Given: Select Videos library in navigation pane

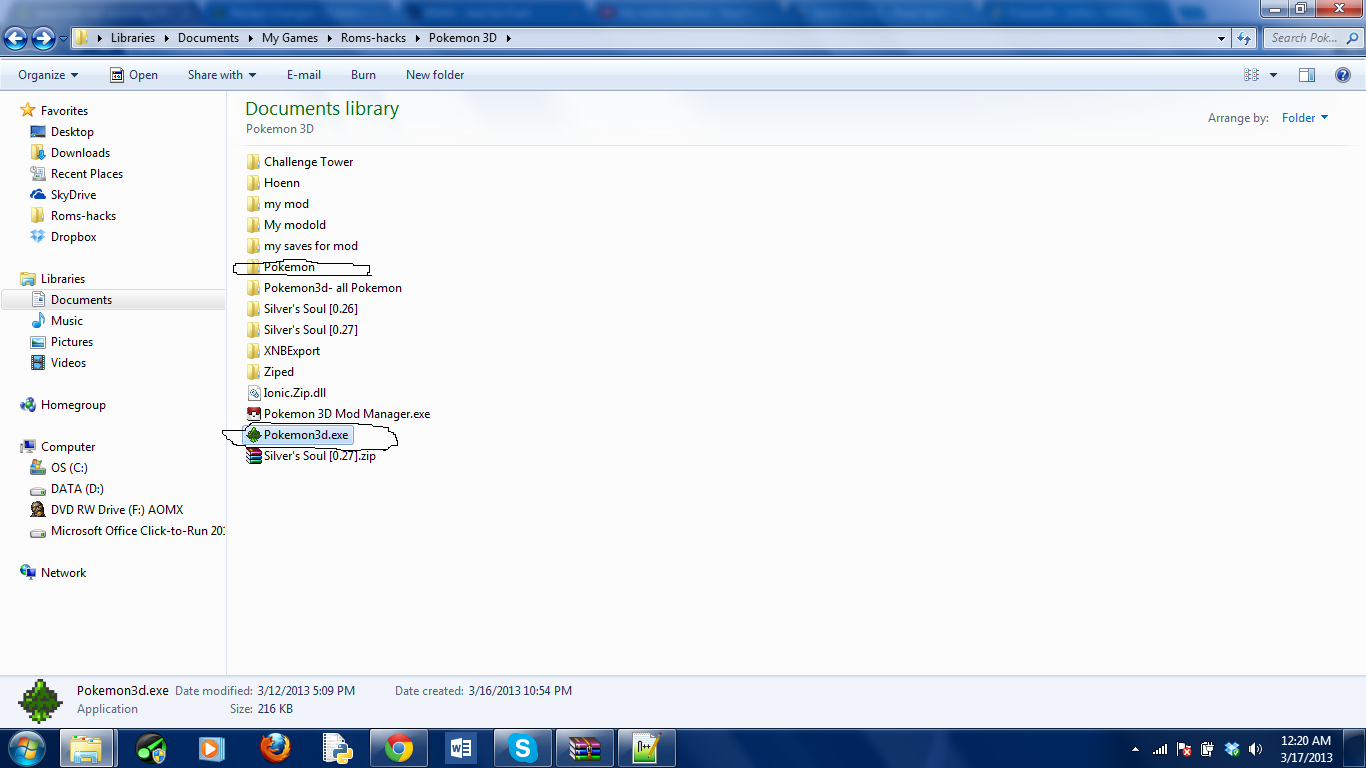Looking at the screenshot, I should coord(59,363).
